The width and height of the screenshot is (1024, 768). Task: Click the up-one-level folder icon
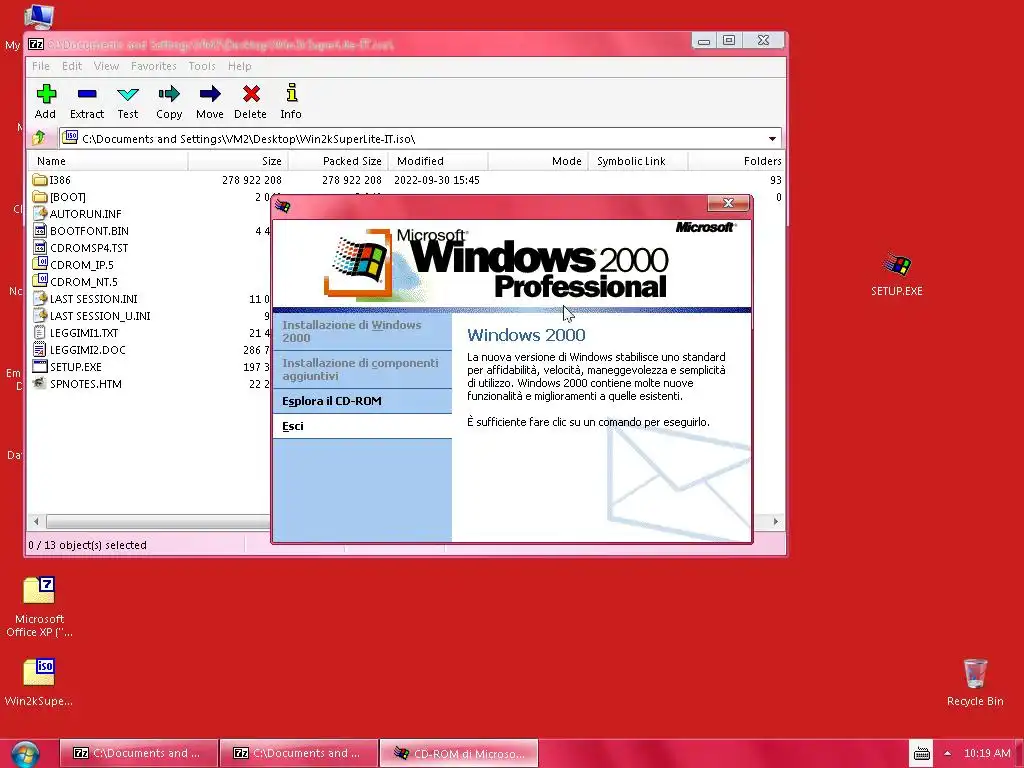coord(39,138)
